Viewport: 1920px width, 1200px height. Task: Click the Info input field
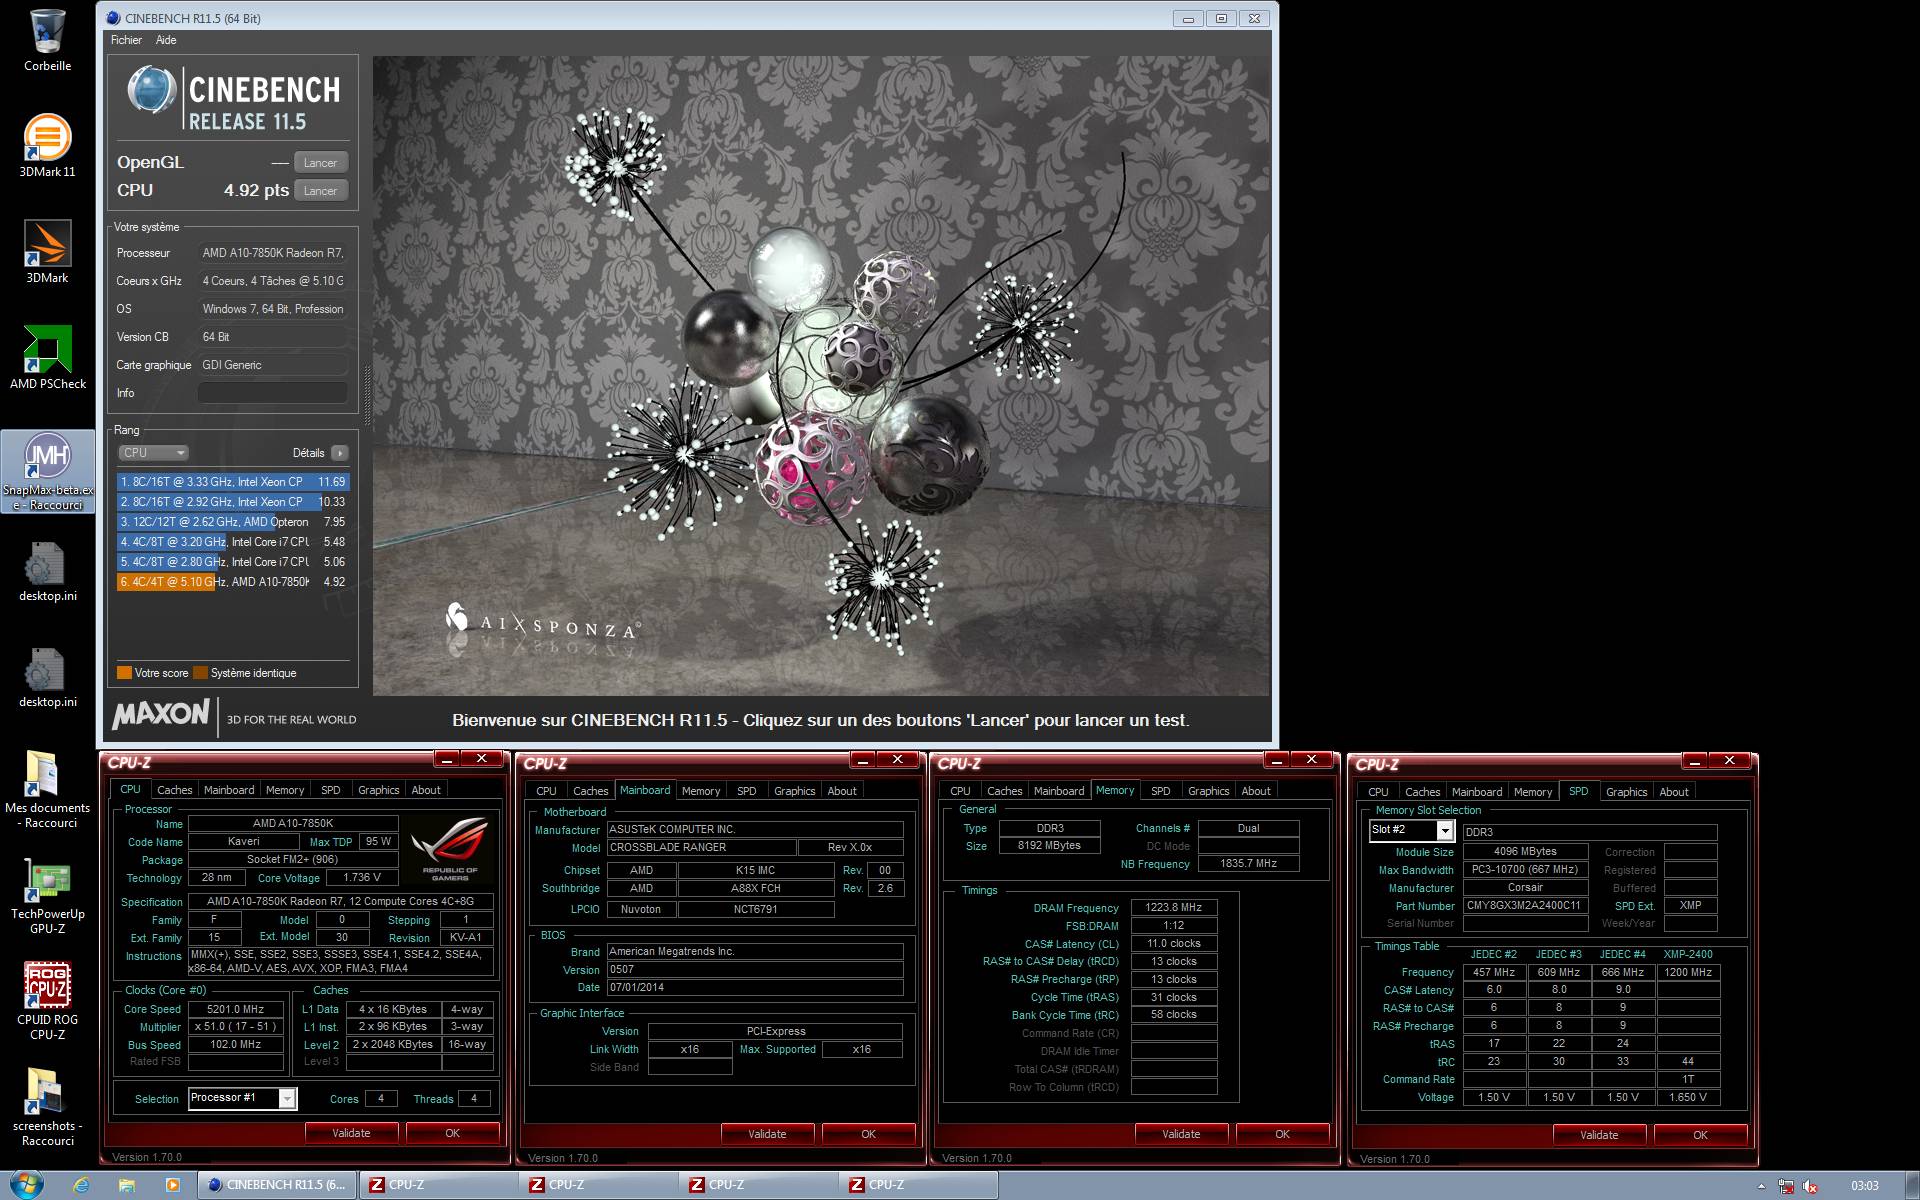point(272,393)
